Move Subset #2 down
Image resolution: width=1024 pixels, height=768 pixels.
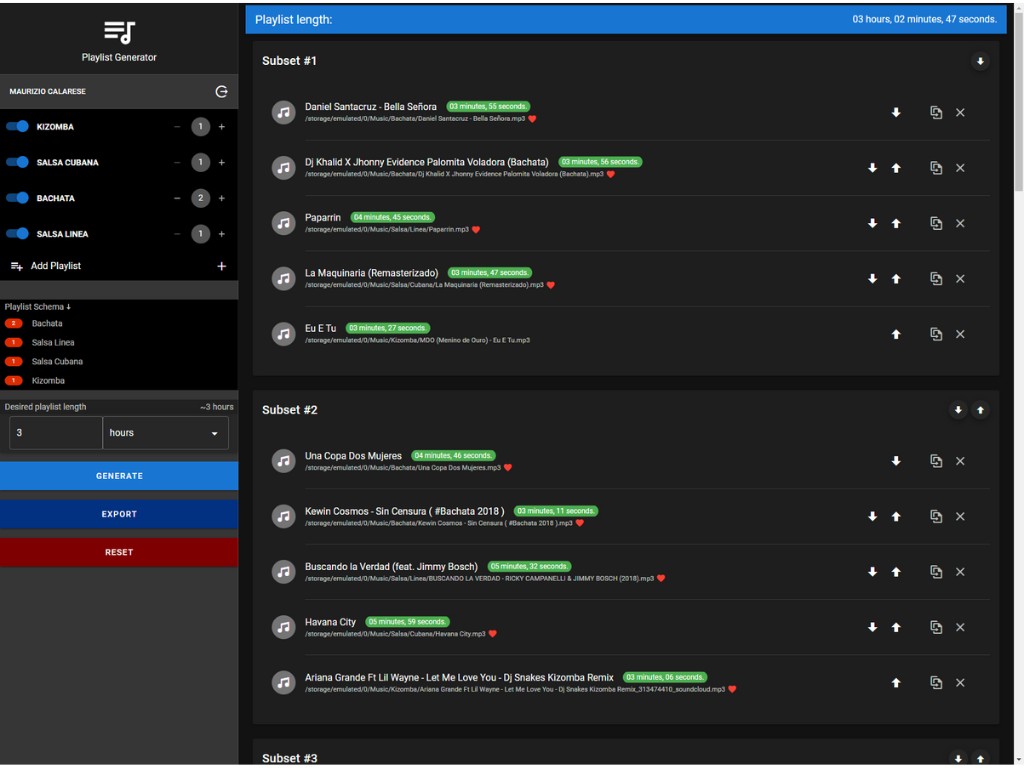pyautogui.click(x=958, y=410)
